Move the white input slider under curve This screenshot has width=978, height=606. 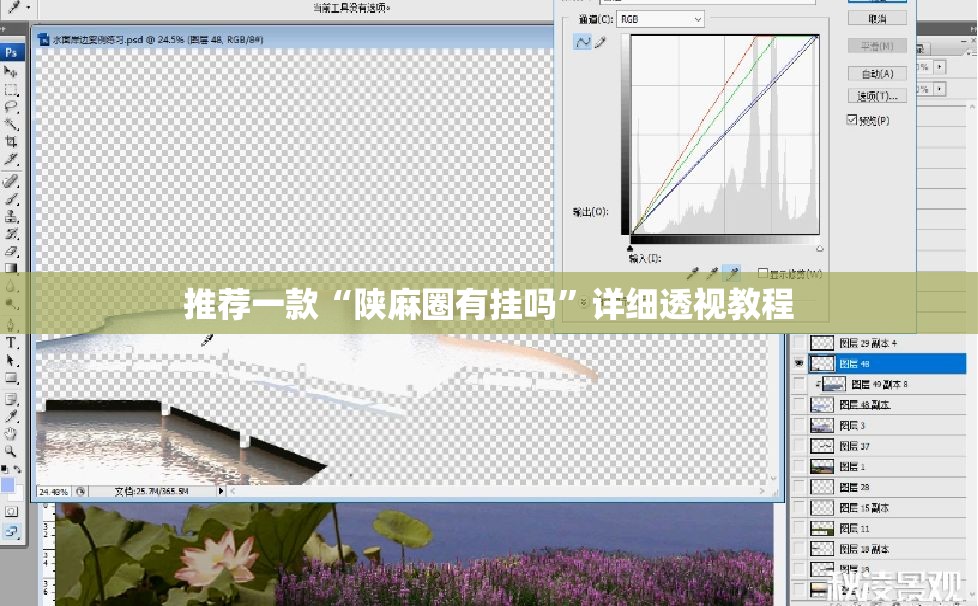pos(820,248)
